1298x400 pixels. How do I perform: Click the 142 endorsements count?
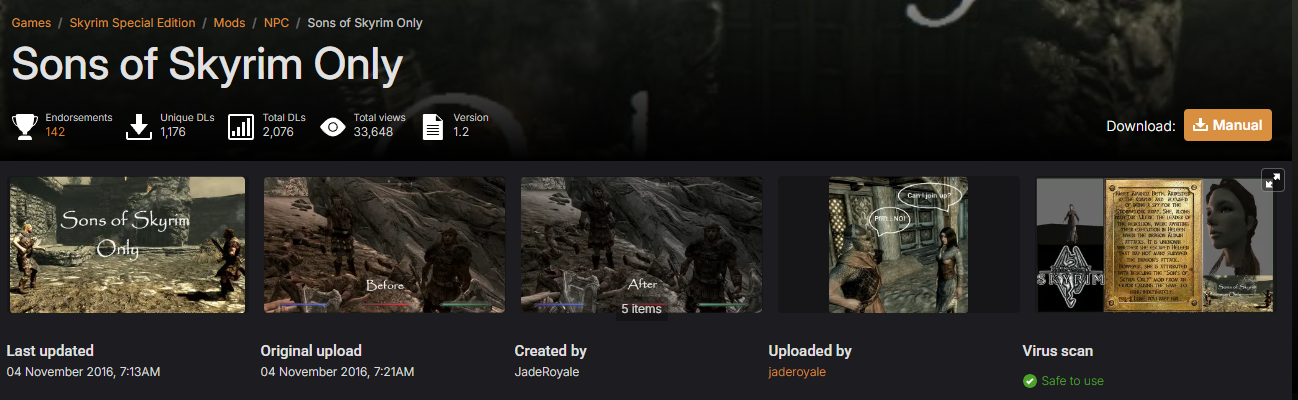click(55, 132)
